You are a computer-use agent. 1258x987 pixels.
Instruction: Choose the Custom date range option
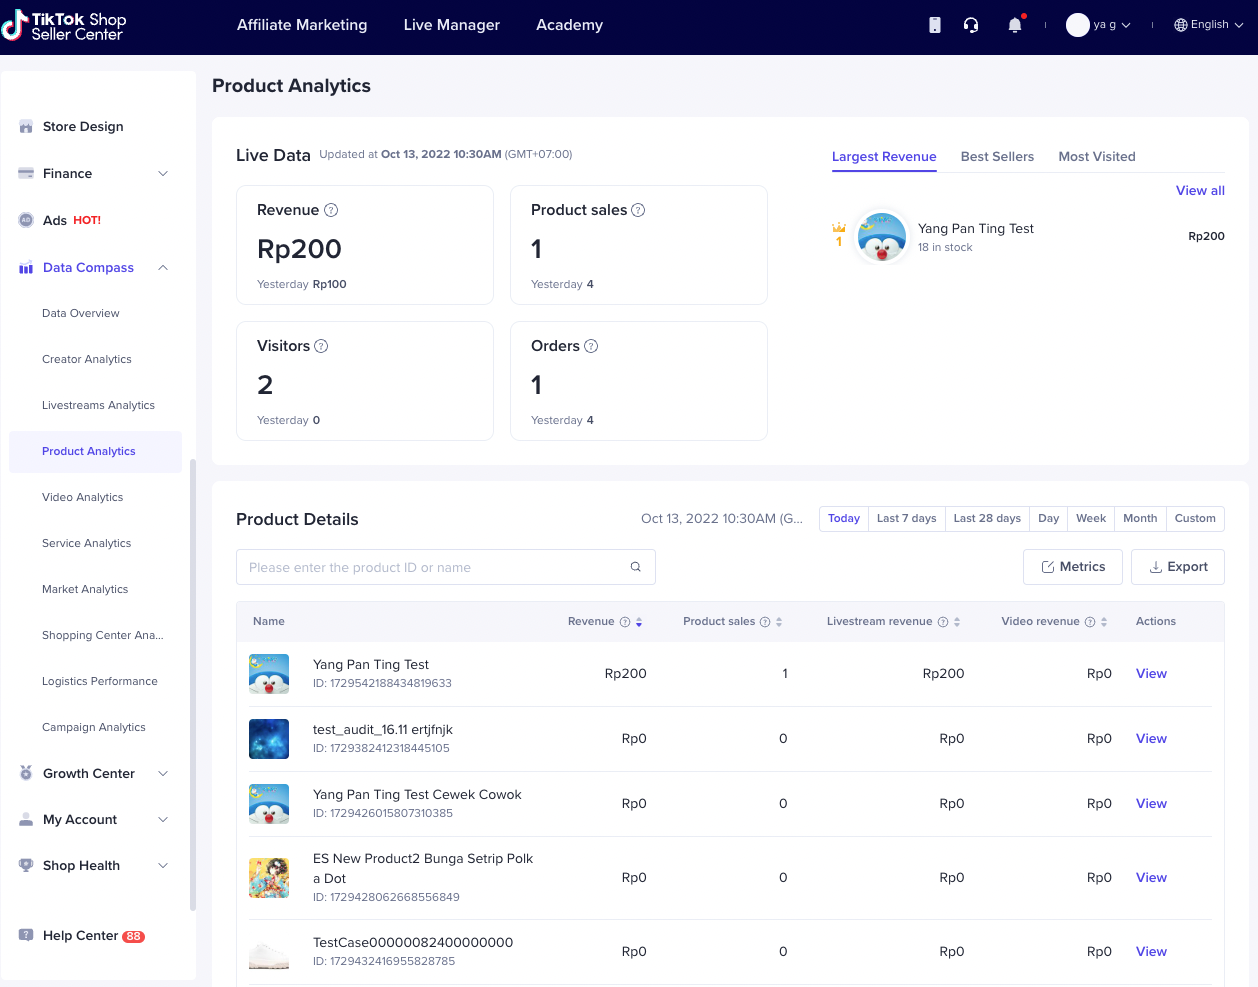pos(1195,518)
